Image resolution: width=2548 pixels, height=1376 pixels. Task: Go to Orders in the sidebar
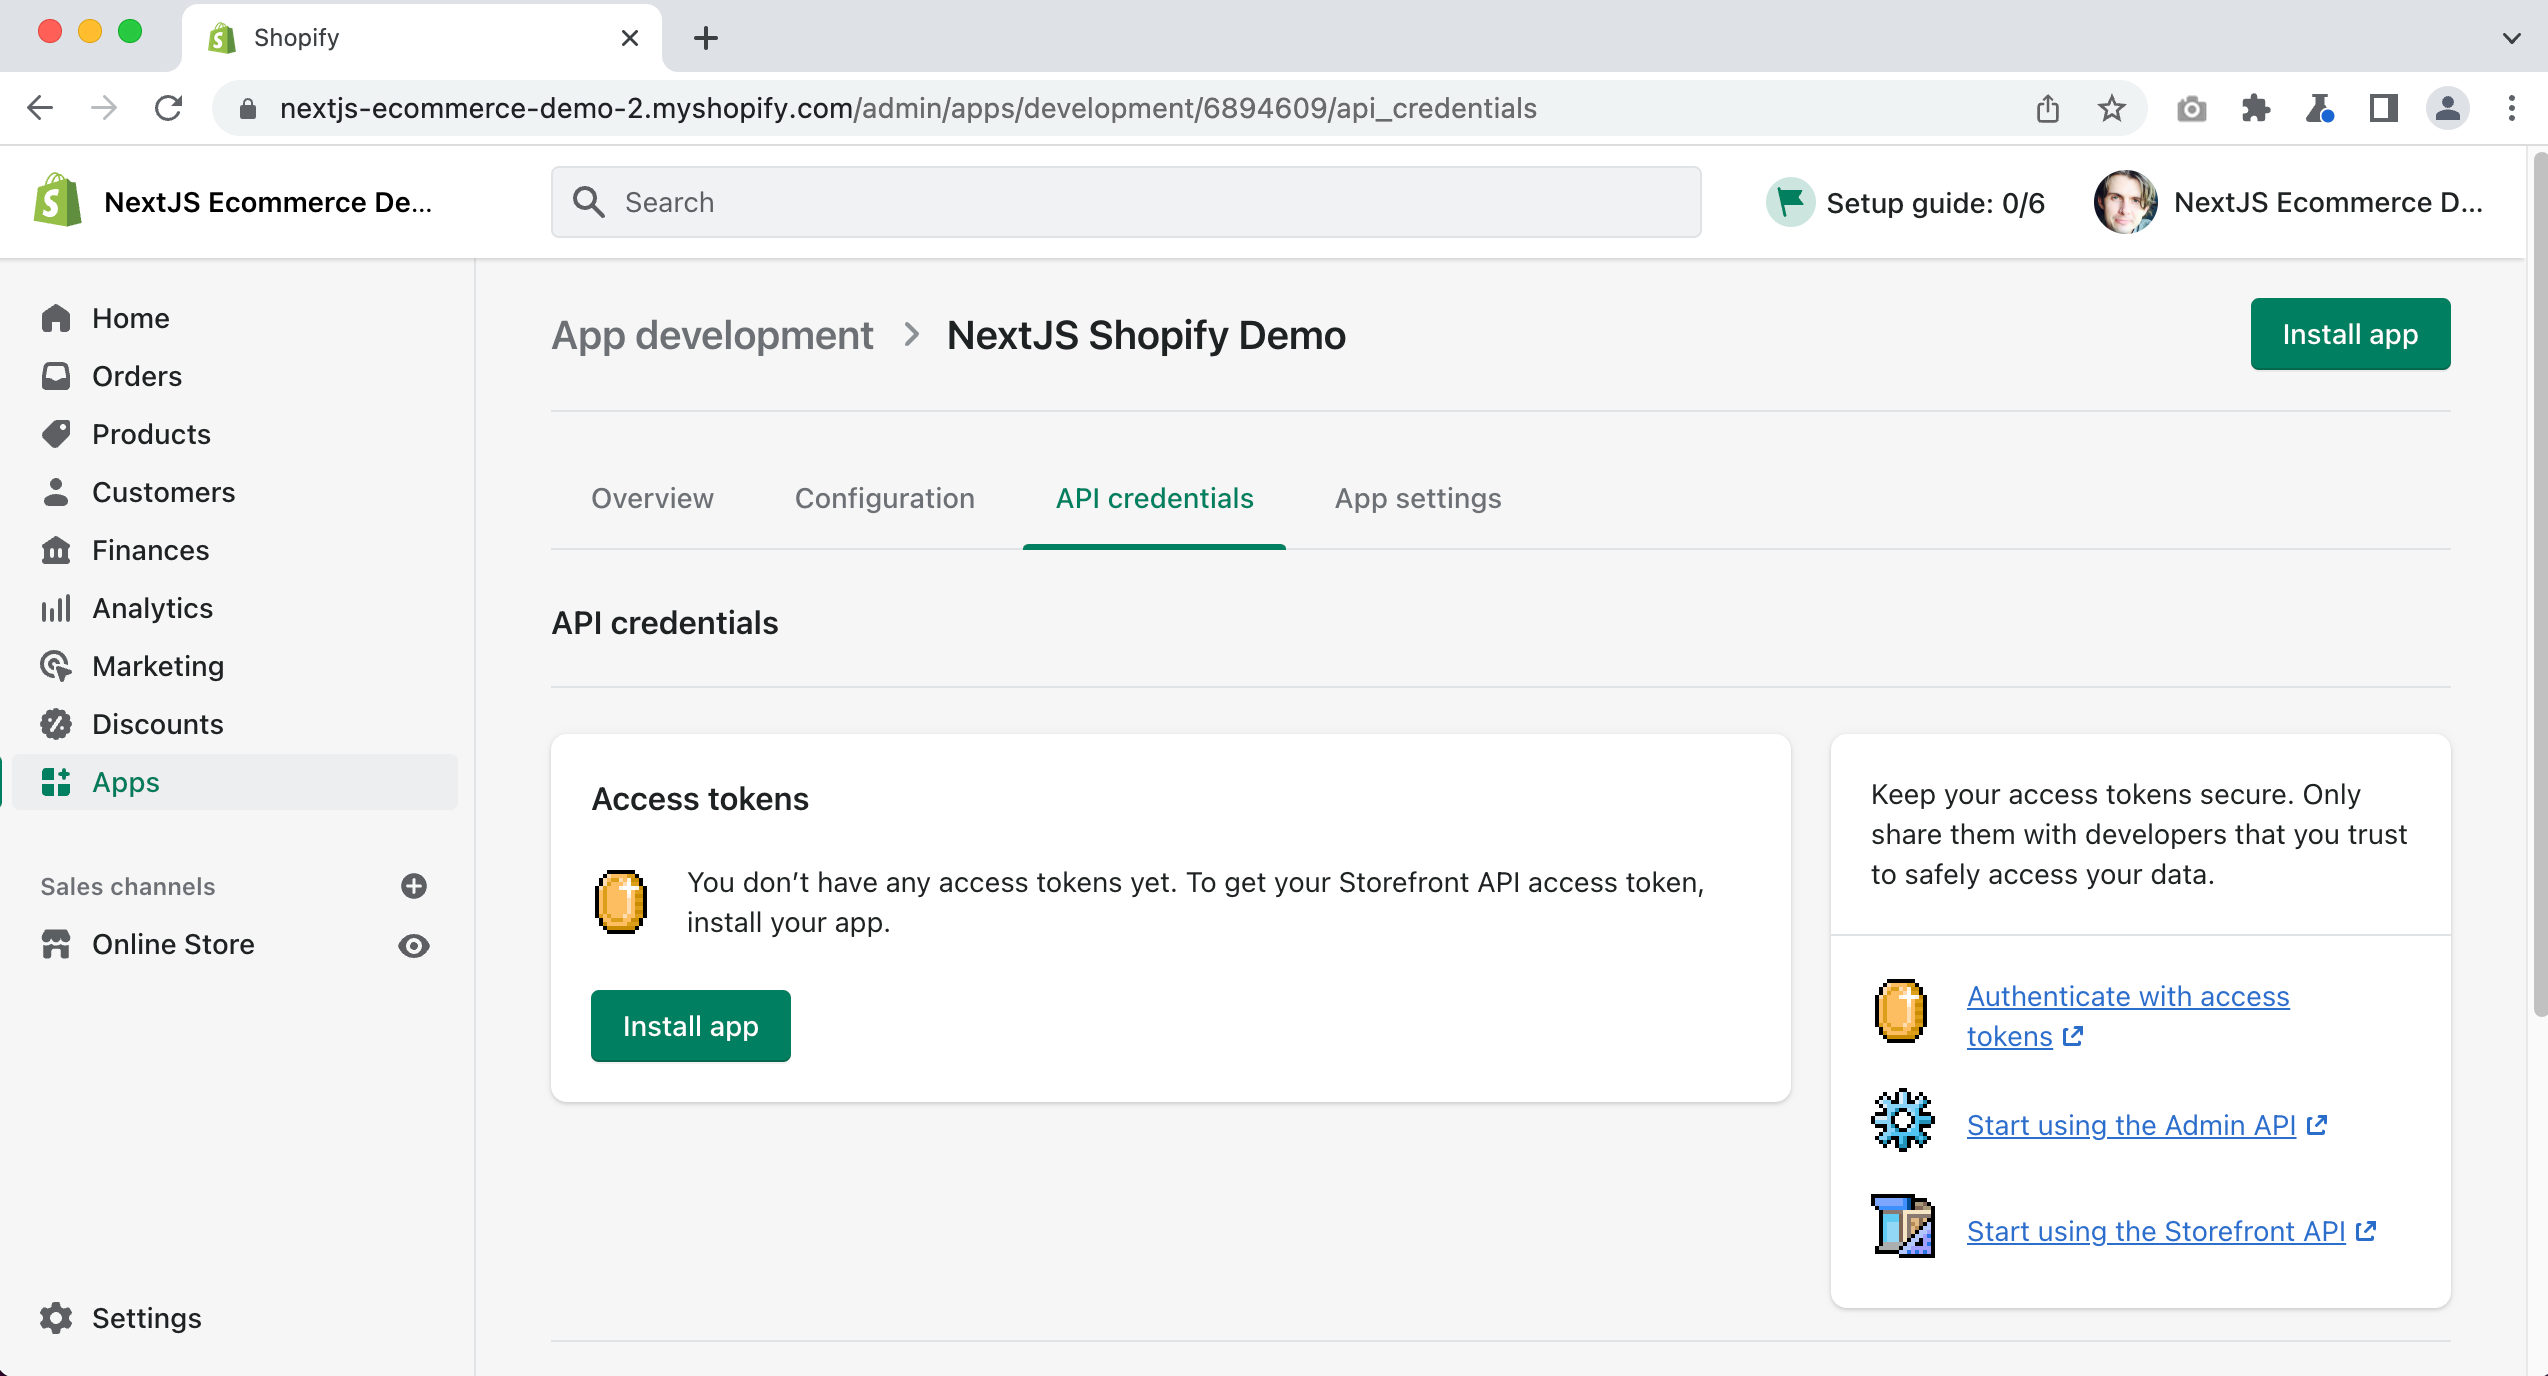coord(137,376)
